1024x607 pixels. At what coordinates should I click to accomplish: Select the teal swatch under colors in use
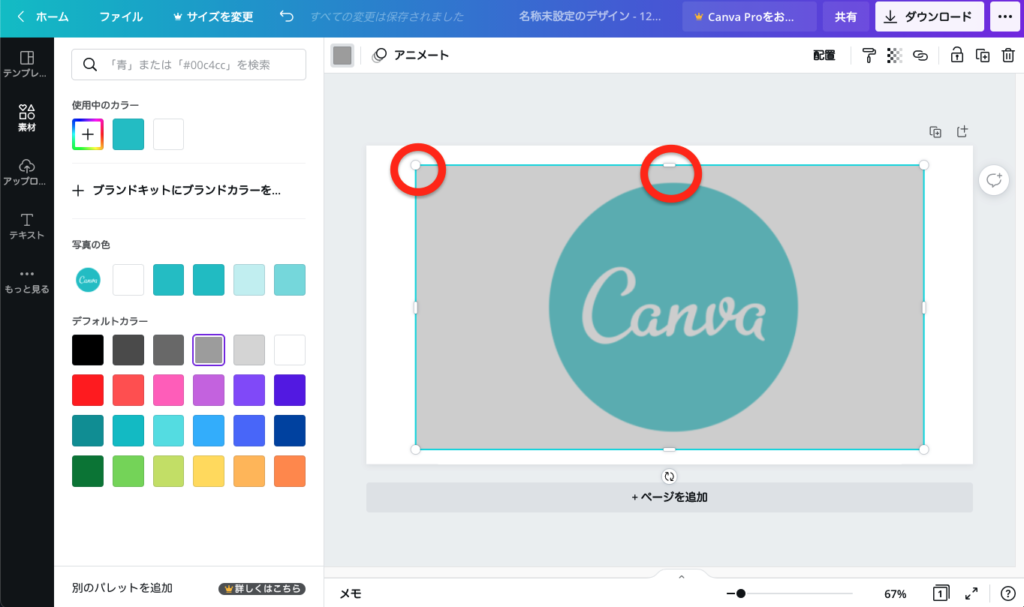[x=128, y=135]
